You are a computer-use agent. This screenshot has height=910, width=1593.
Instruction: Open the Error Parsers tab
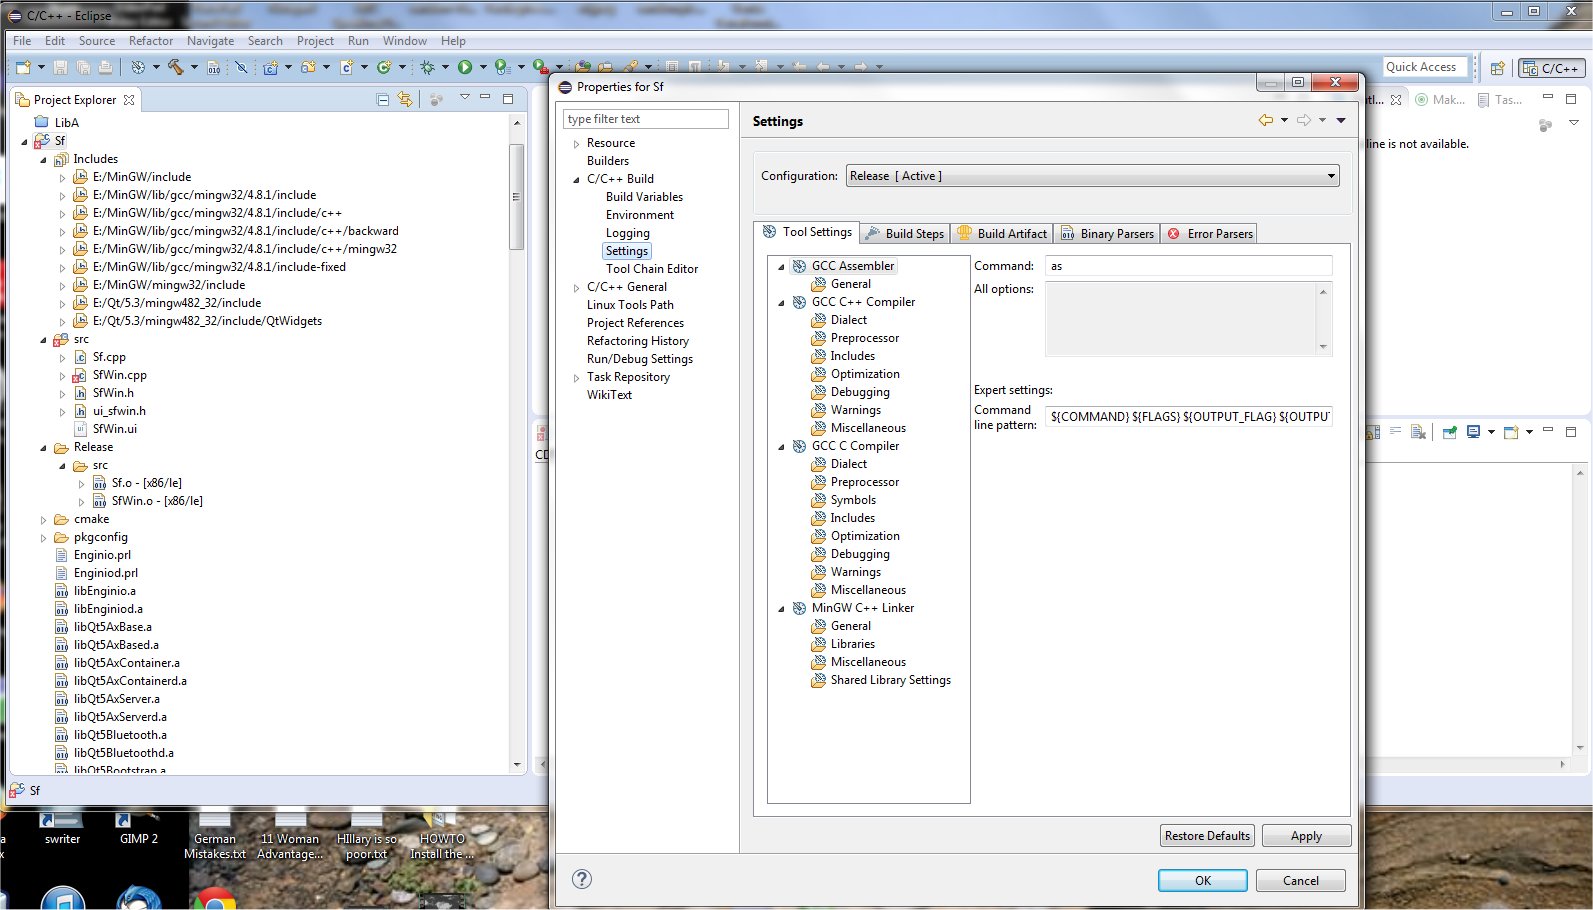coord(1210,234)
